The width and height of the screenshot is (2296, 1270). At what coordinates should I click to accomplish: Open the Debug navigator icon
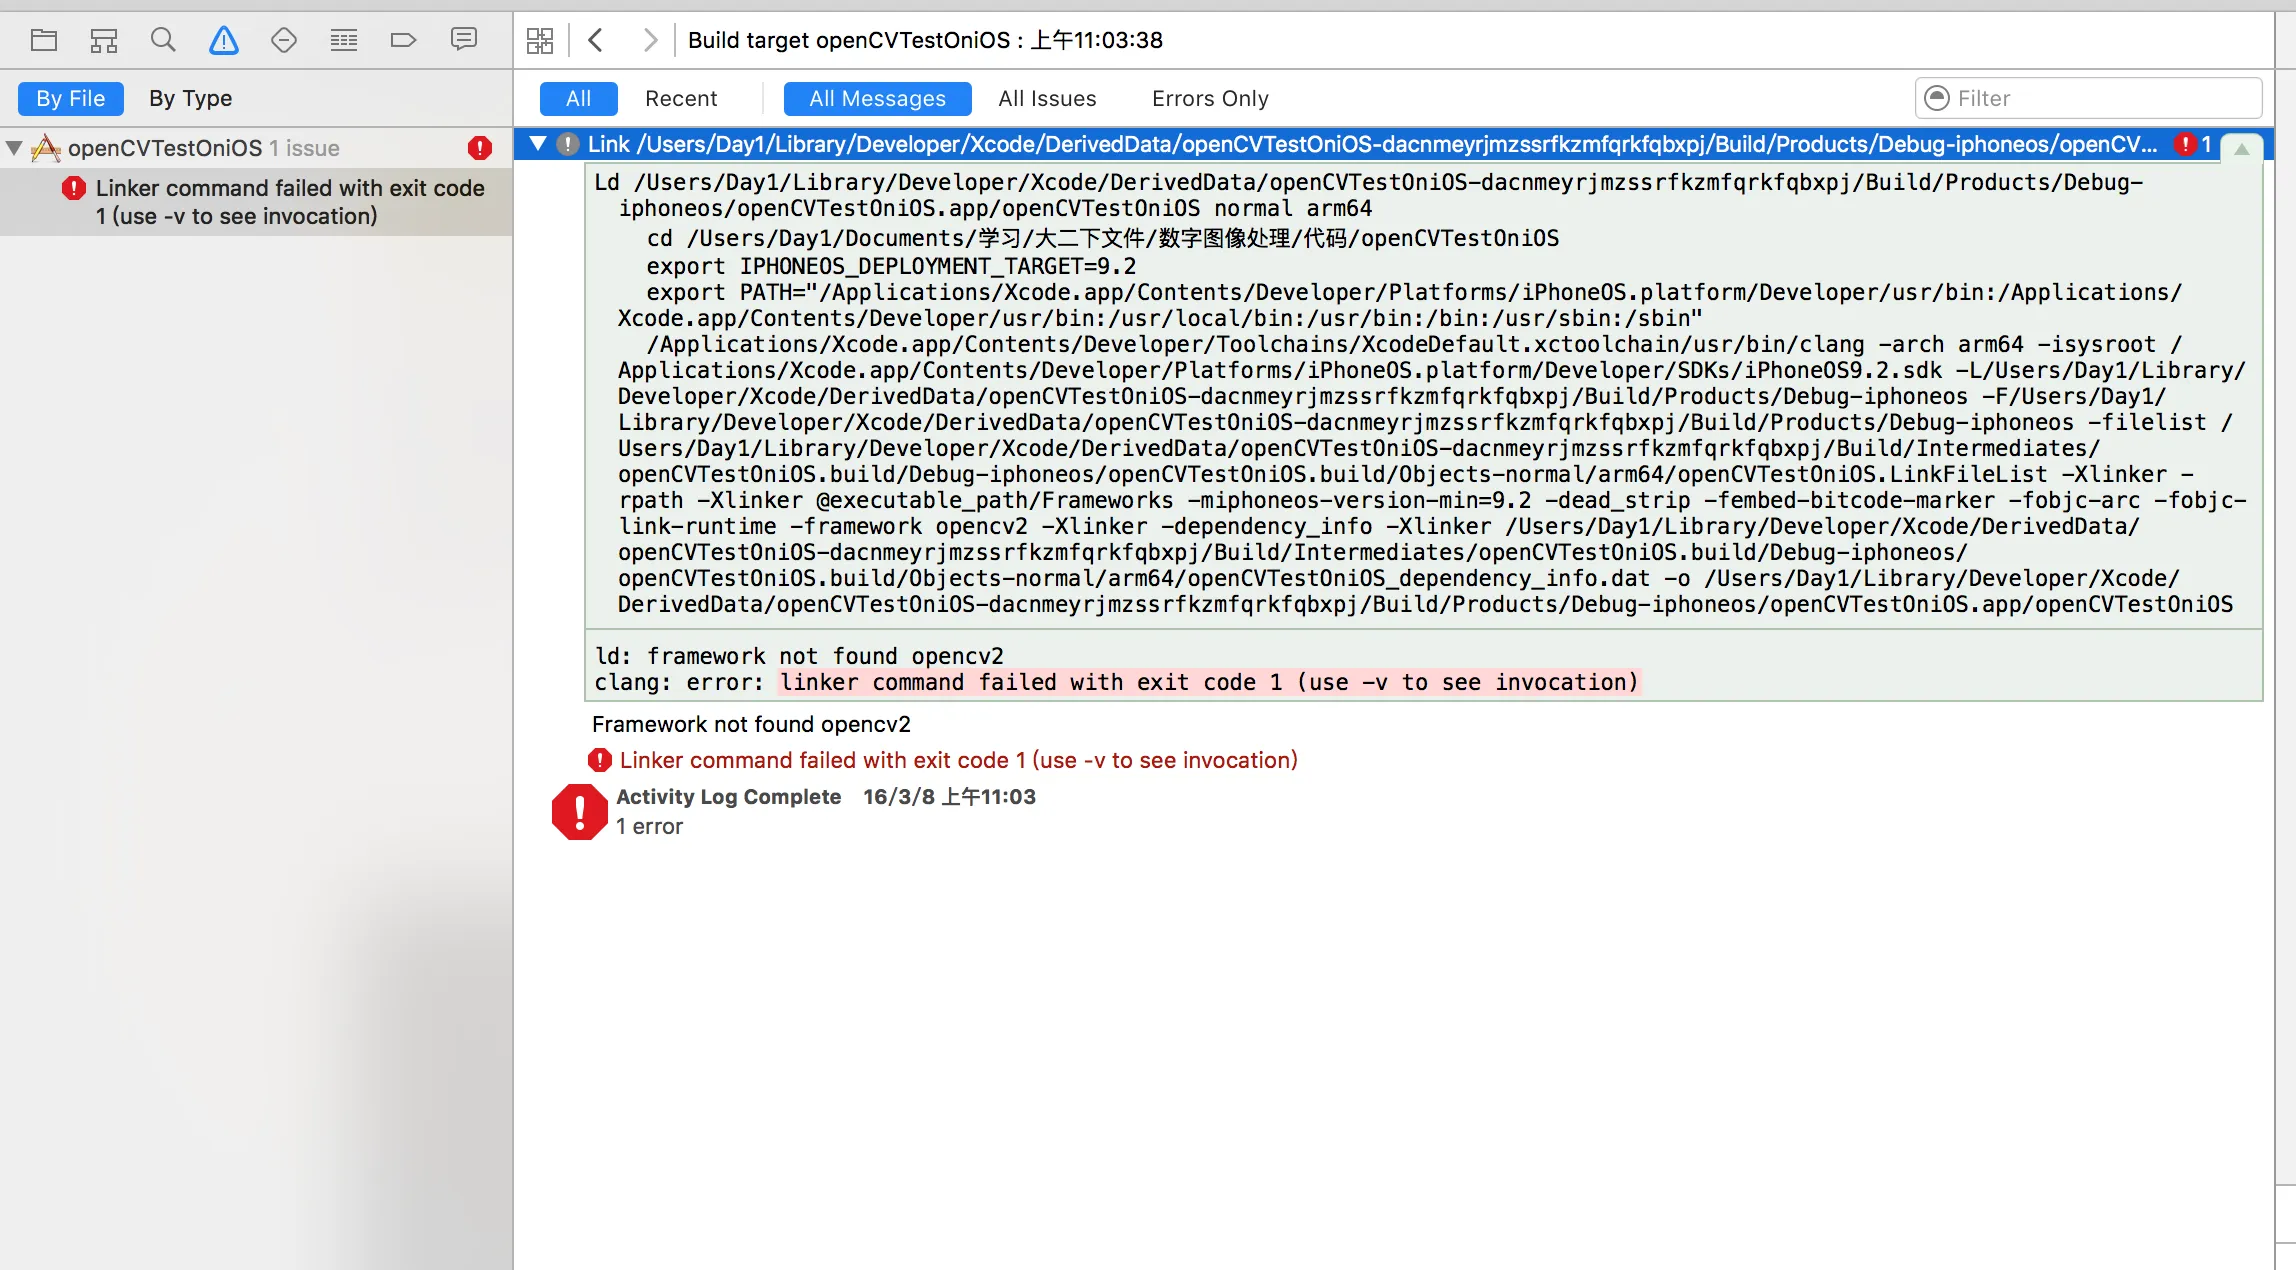coord(344,40)
